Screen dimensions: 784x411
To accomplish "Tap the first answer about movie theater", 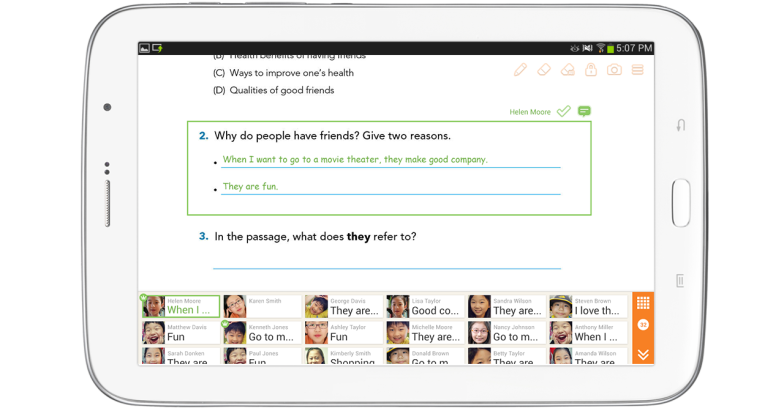I will click(355, 160).
